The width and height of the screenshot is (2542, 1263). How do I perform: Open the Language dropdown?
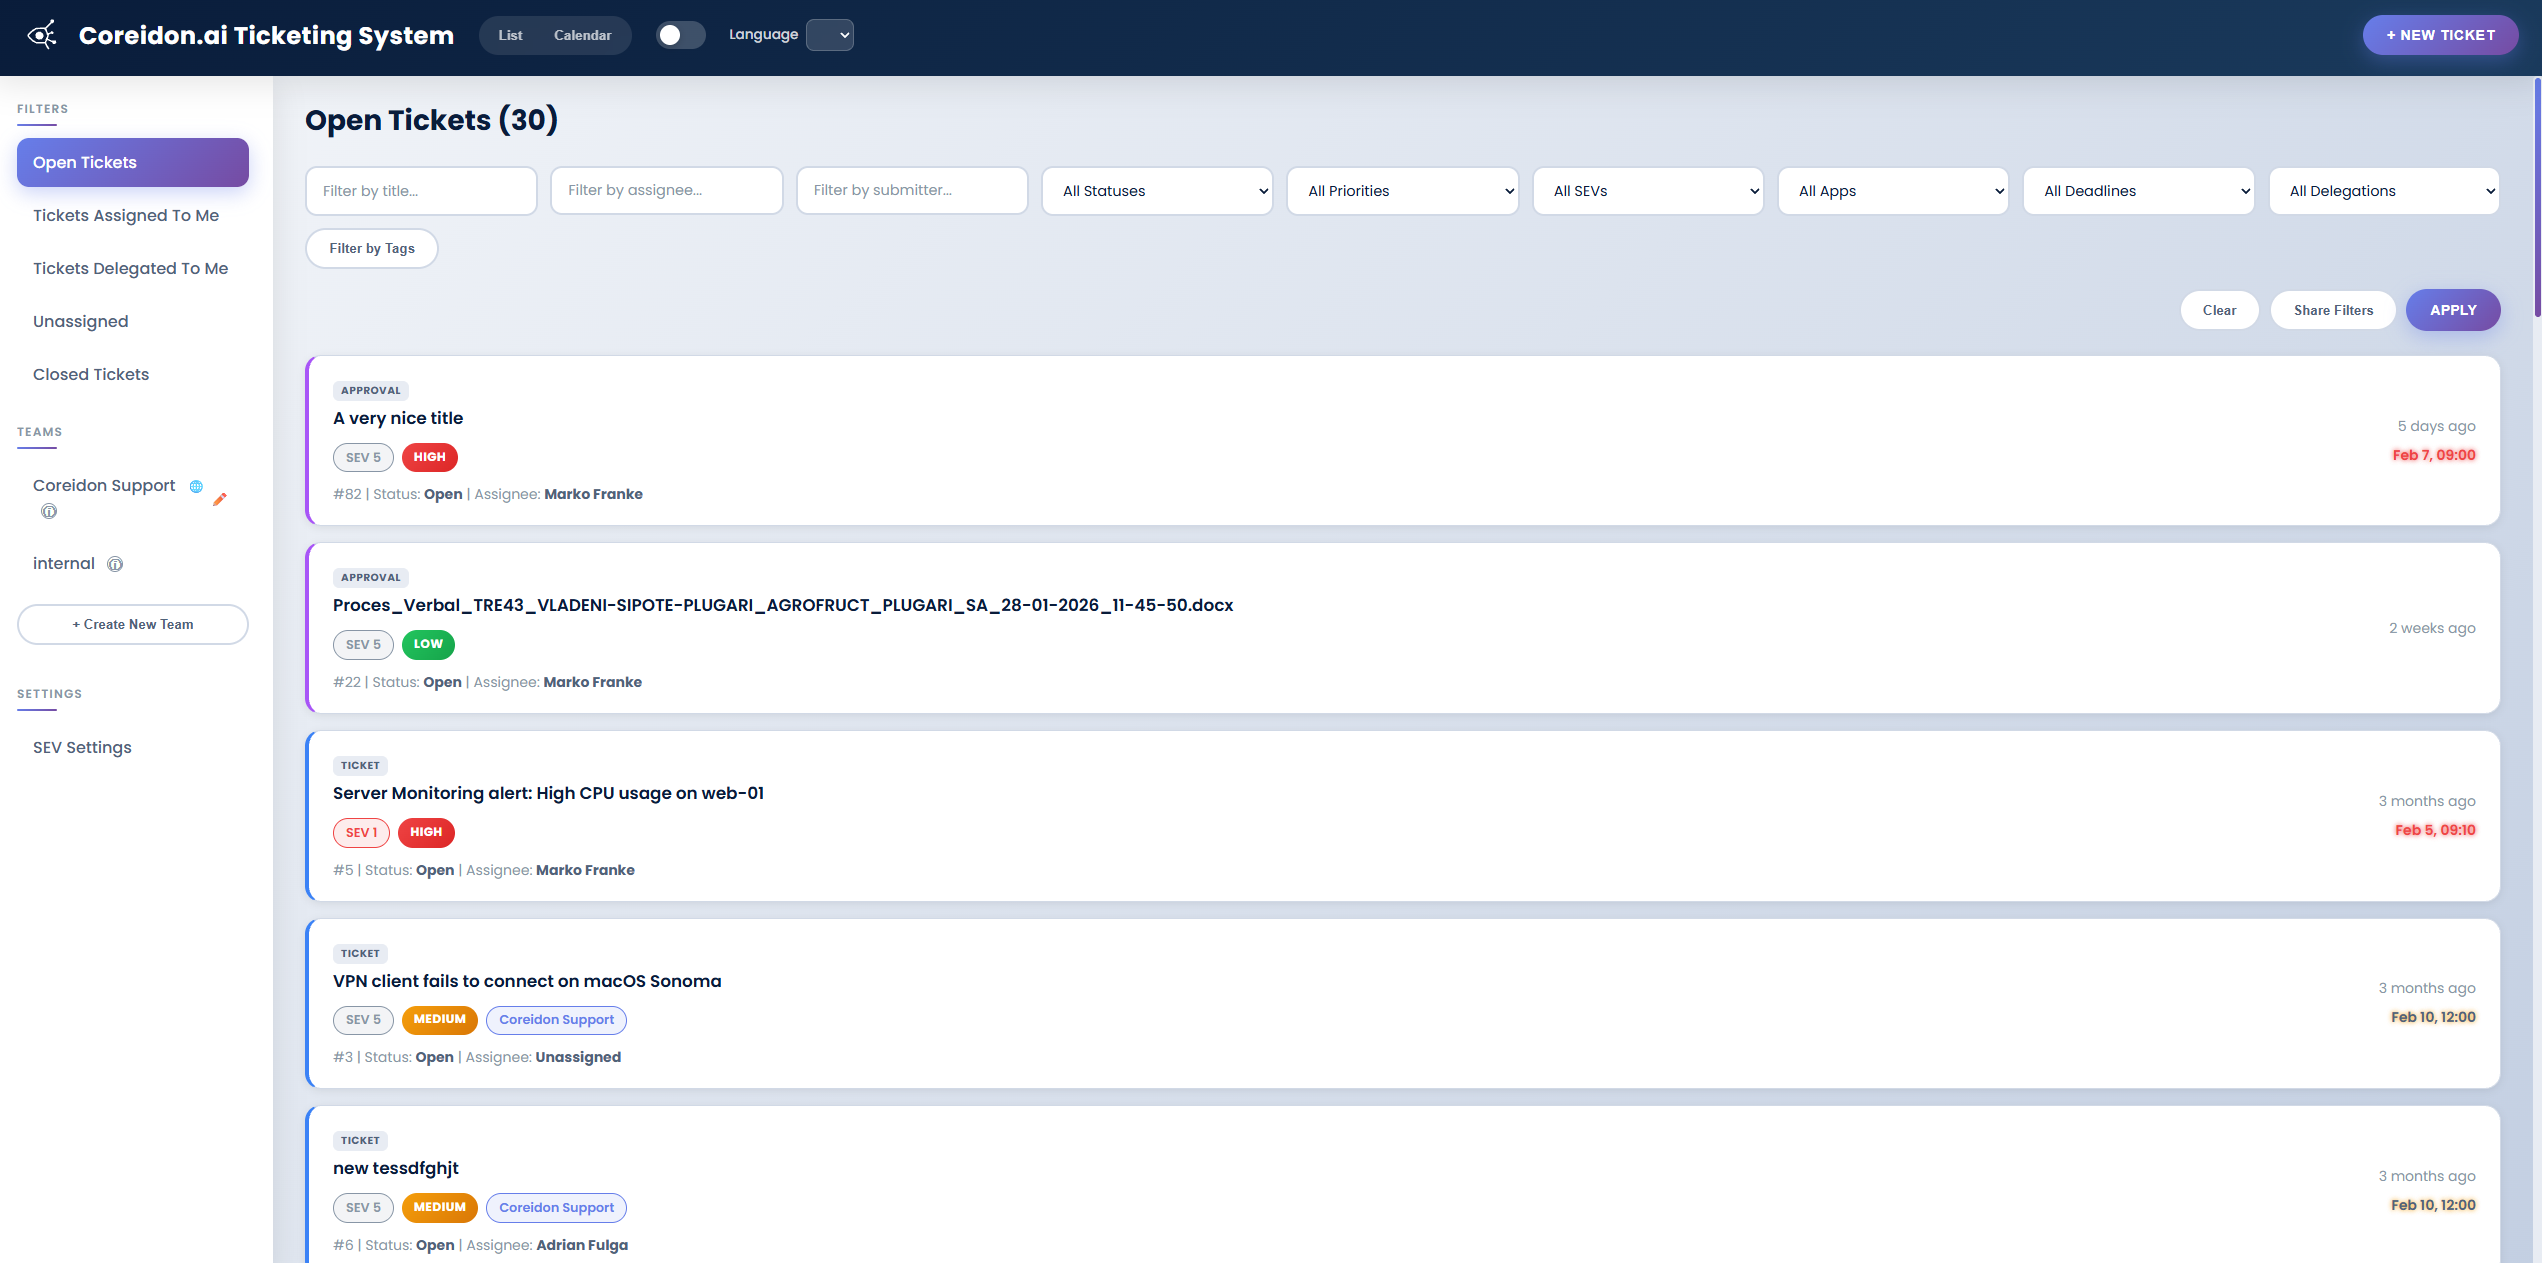coord(829,34)
